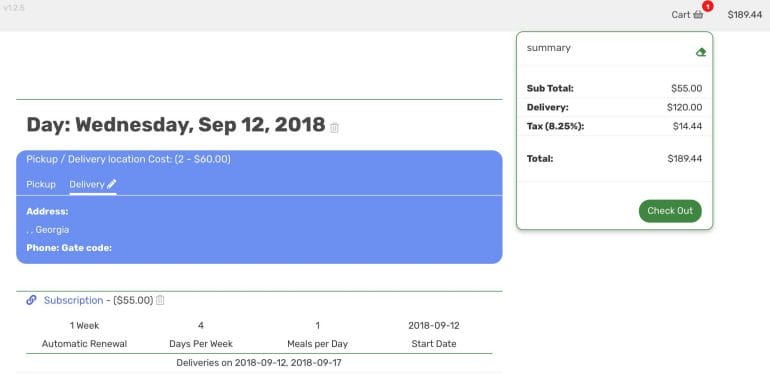Select the Delivery tab

tap(87, 185)
